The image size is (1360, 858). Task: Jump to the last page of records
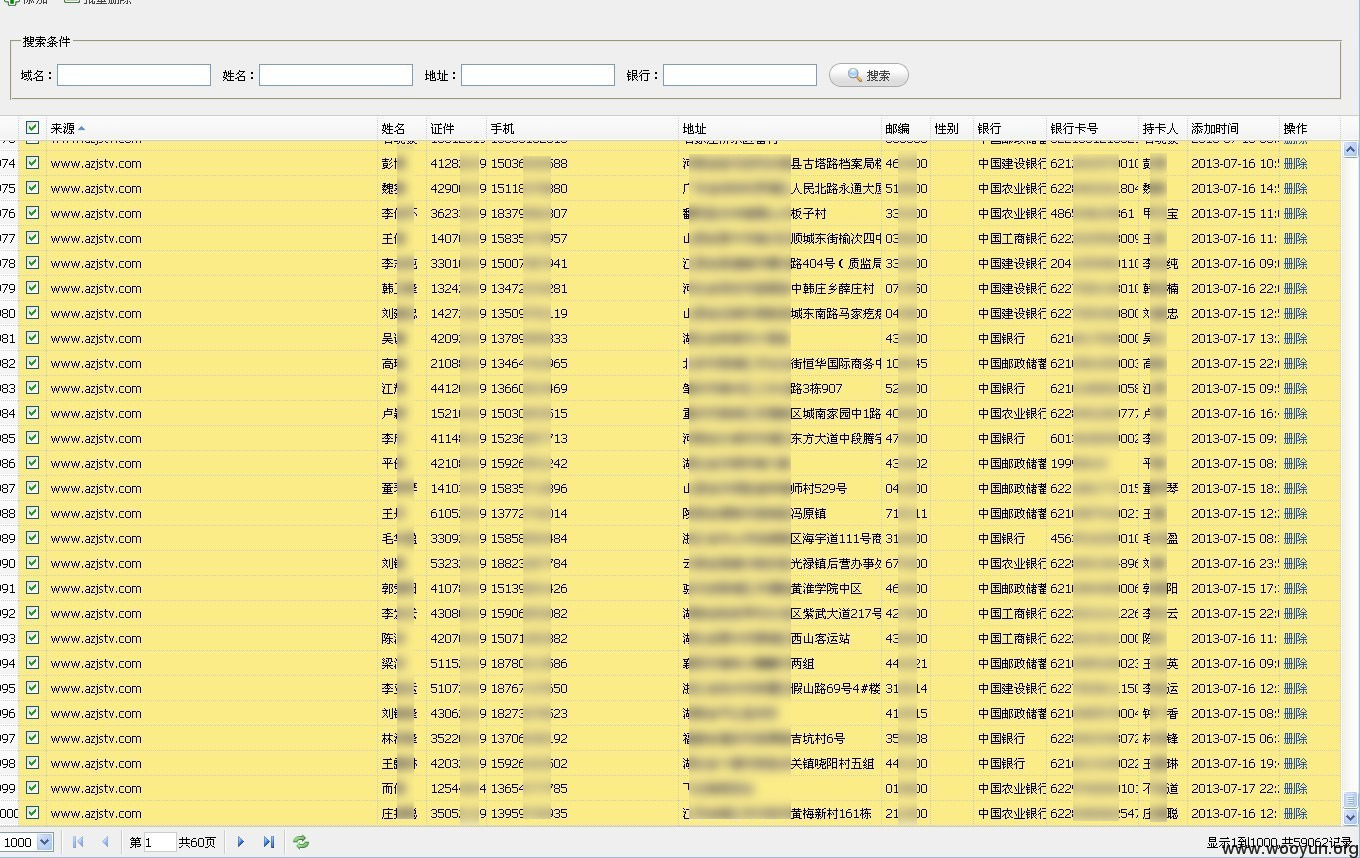(268, 842)
